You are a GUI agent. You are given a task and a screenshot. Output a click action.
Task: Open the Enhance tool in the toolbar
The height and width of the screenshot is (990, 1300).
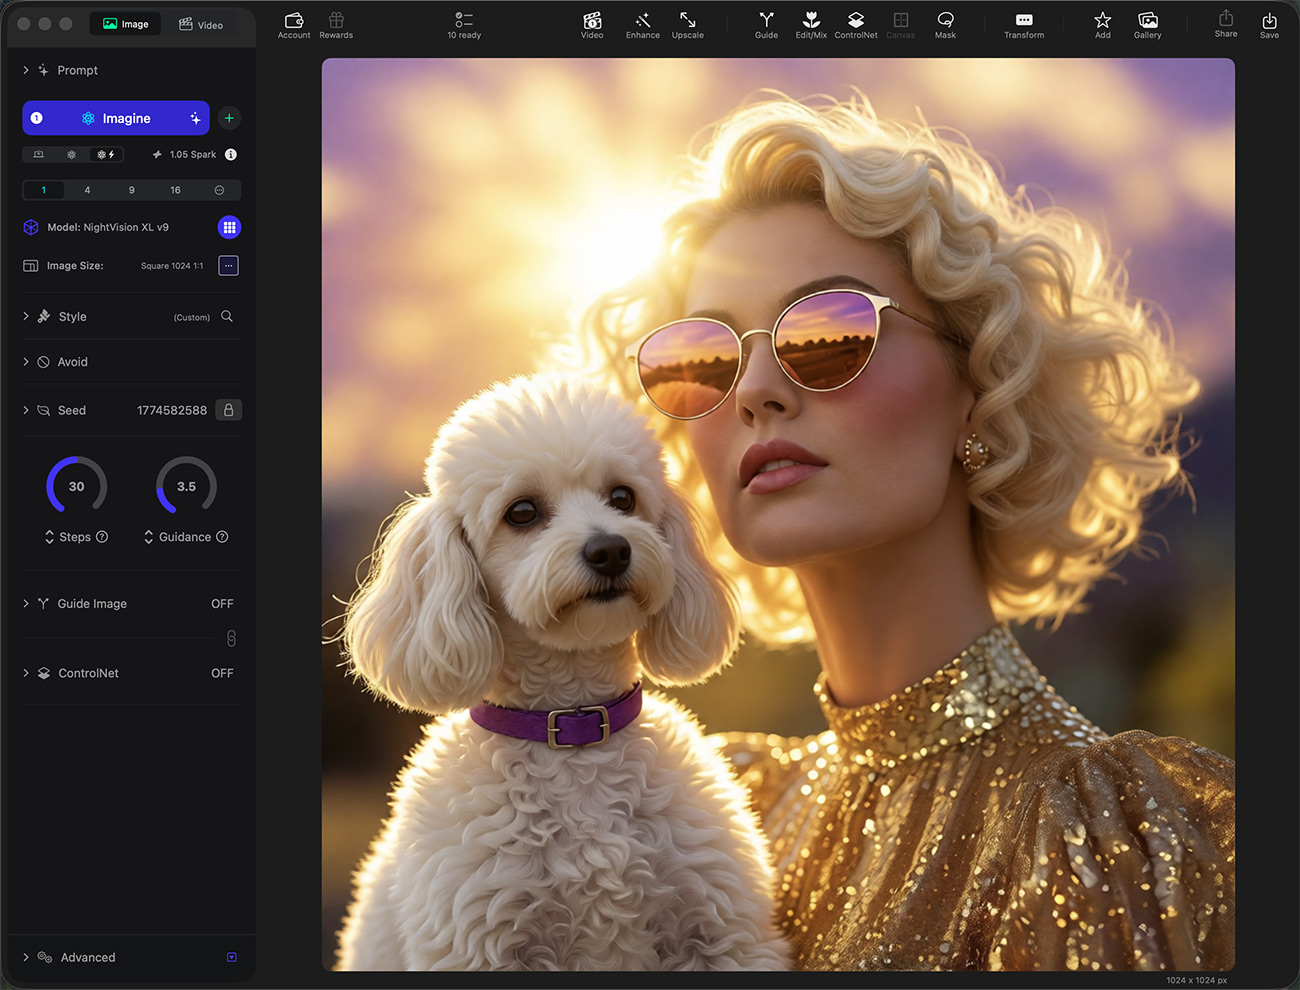click(642, 25)
